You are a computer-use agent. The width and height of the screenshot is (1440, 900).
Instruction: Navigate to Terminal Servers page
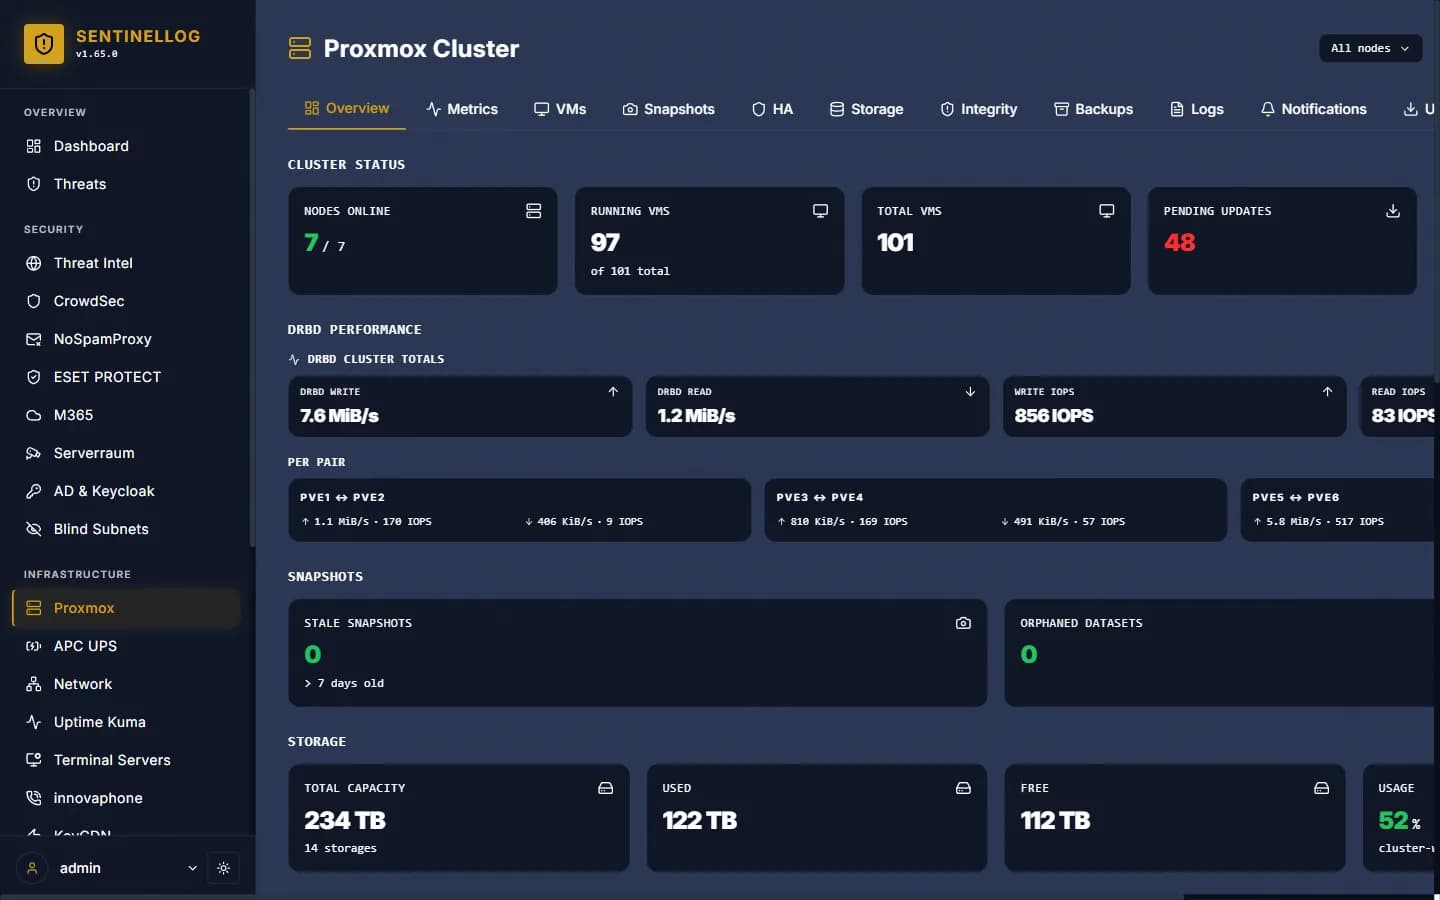tap(126, 760)
